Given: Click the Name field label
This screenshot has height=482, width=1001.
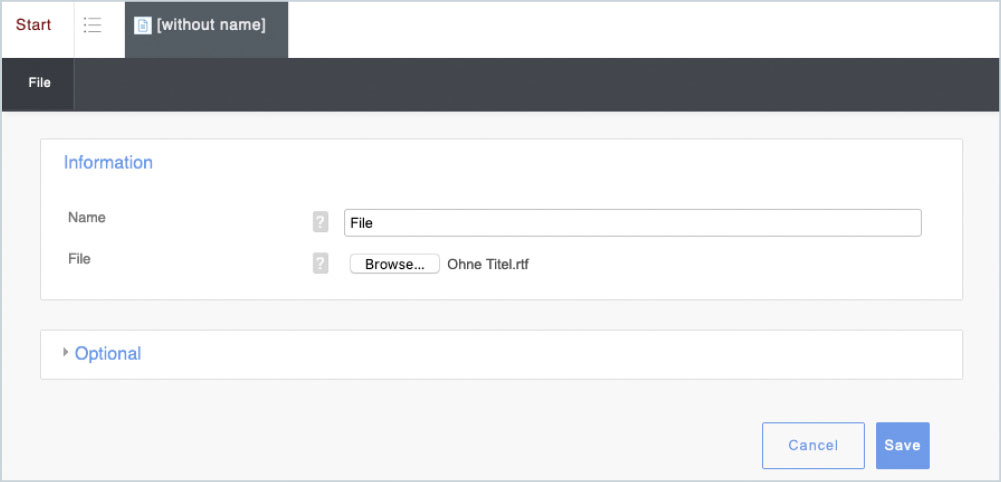Looking at the screenshot, I should coord(87,217).
